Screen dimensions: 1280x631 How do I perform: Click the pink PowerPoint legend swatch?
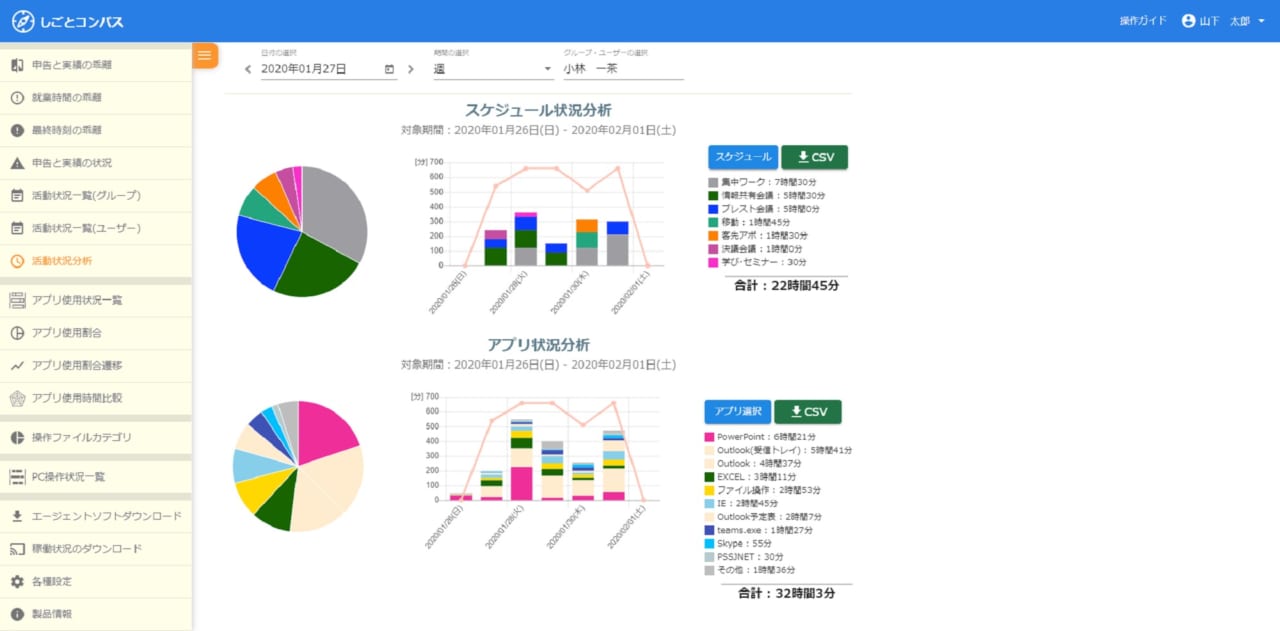click(709, 437)
